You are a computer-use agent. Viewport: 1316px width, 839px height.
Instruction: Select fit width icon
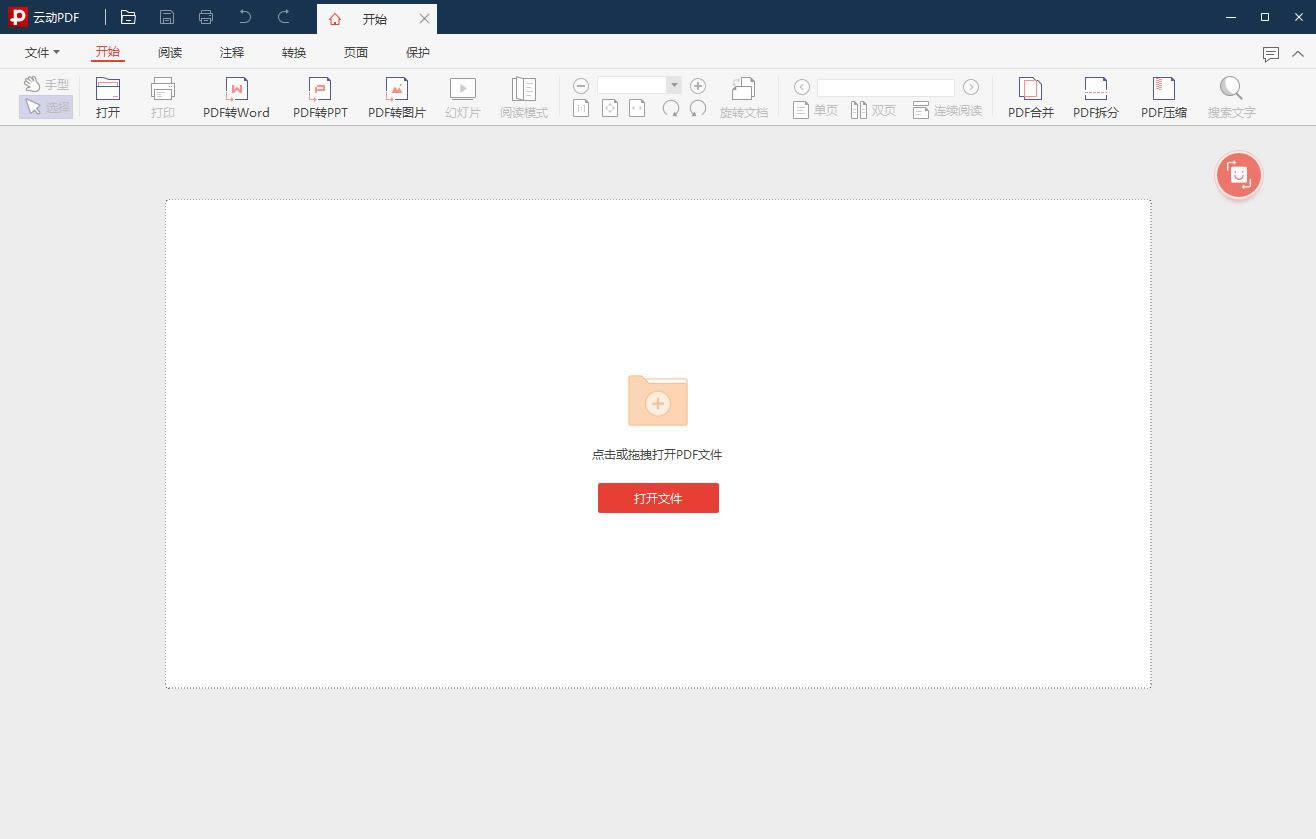pos(637,108)
